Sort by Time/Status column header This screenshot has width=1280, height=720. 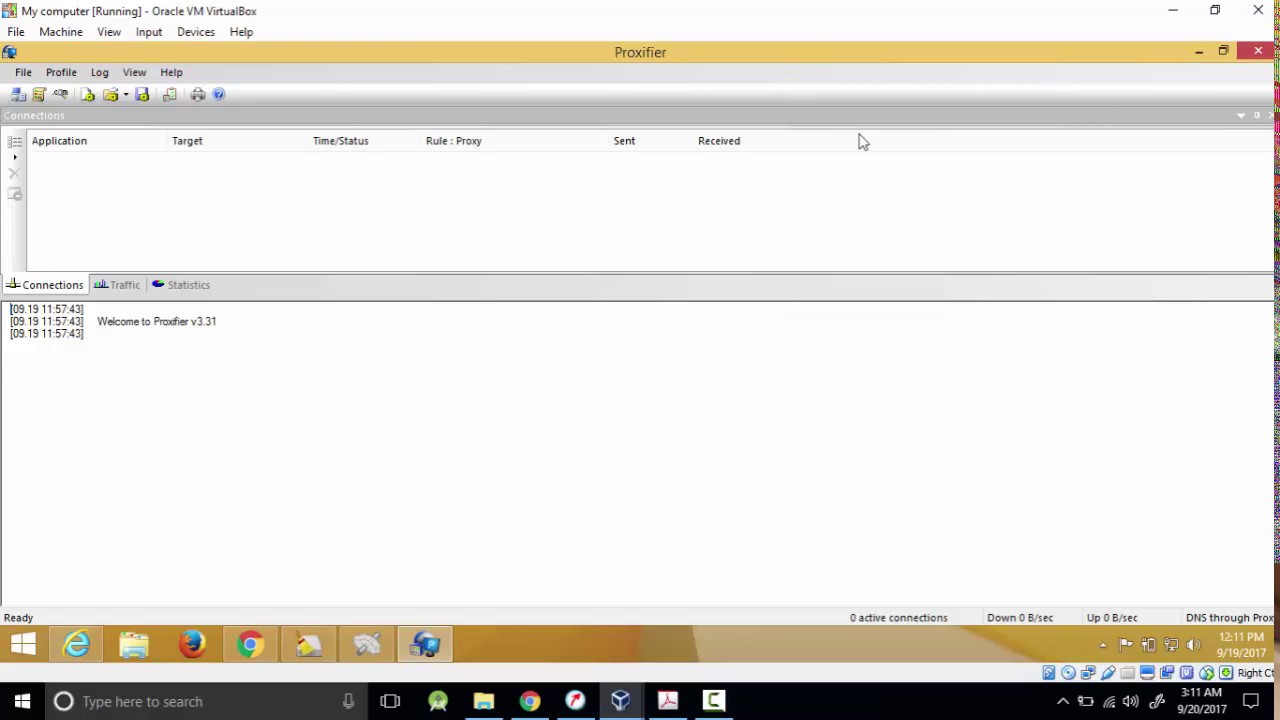tap(341, 141)
